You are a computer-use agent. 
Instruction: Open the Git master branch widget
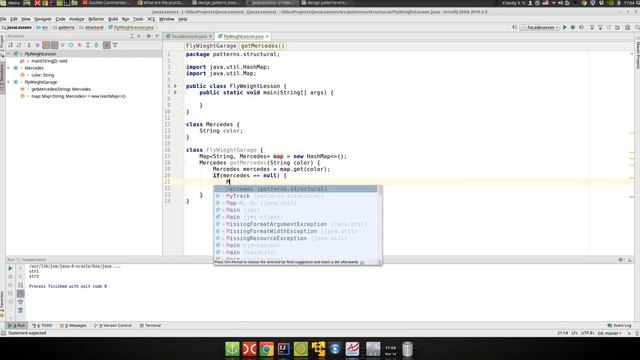pos(609,333)
